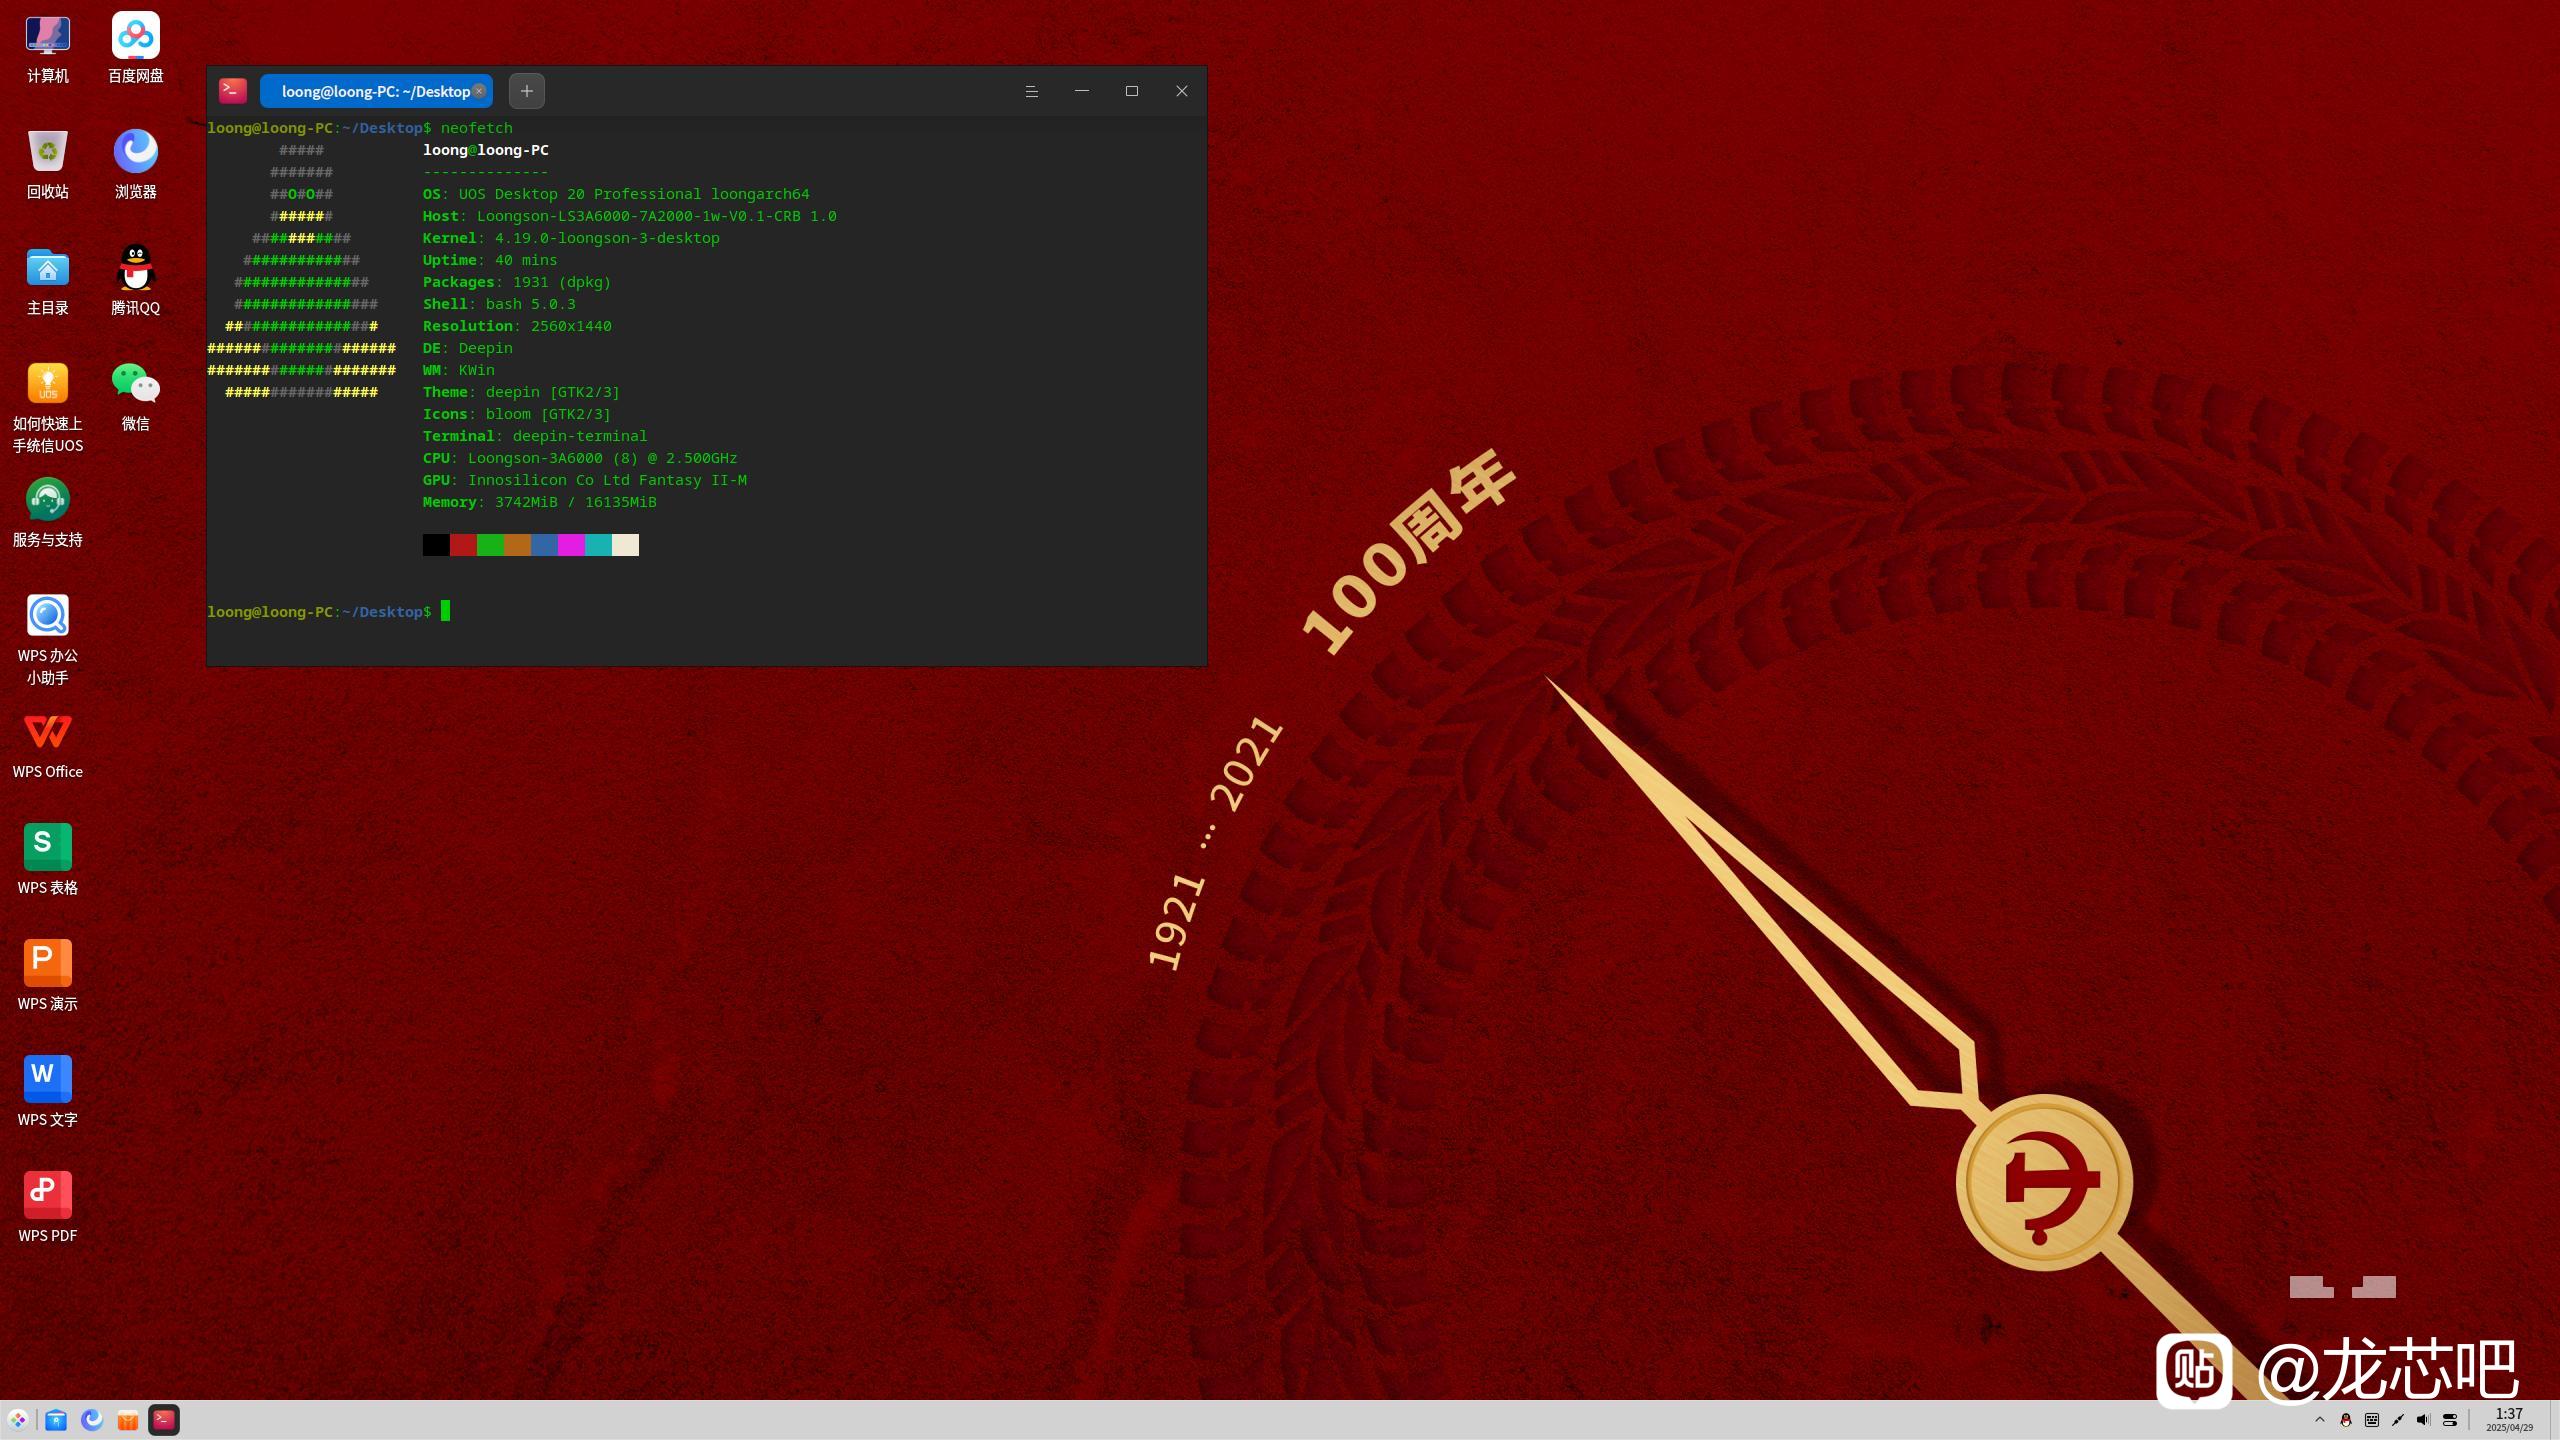Click the QQ penguin tray icon
2560x1440 pixels.
click(x=2346, y=1420)
